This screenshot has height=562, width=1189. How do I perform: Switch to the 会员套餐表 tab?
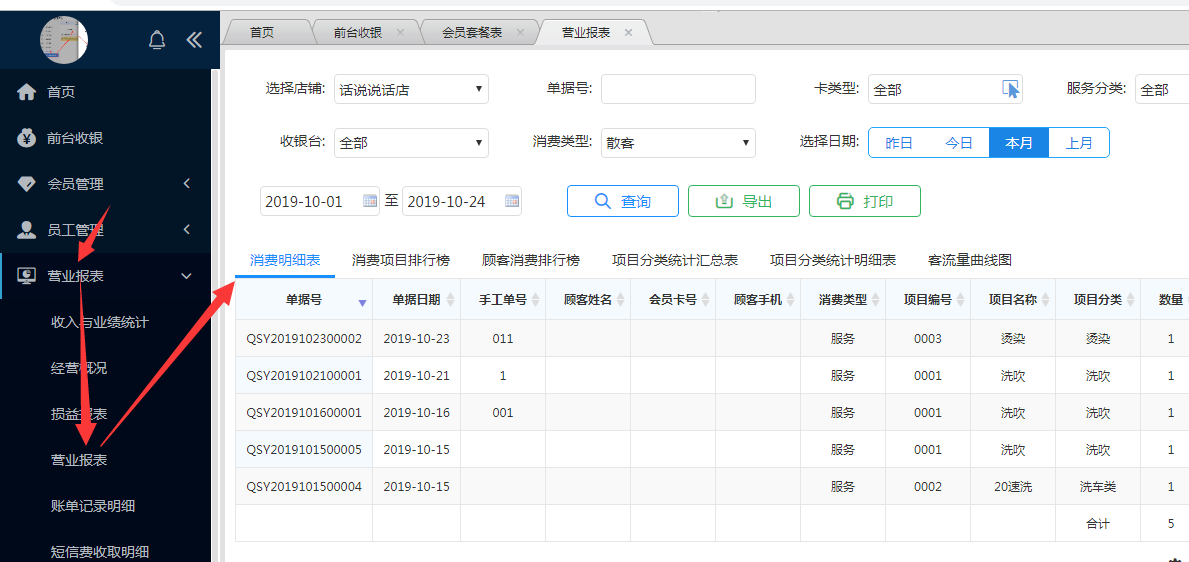(x=472, y=33)
